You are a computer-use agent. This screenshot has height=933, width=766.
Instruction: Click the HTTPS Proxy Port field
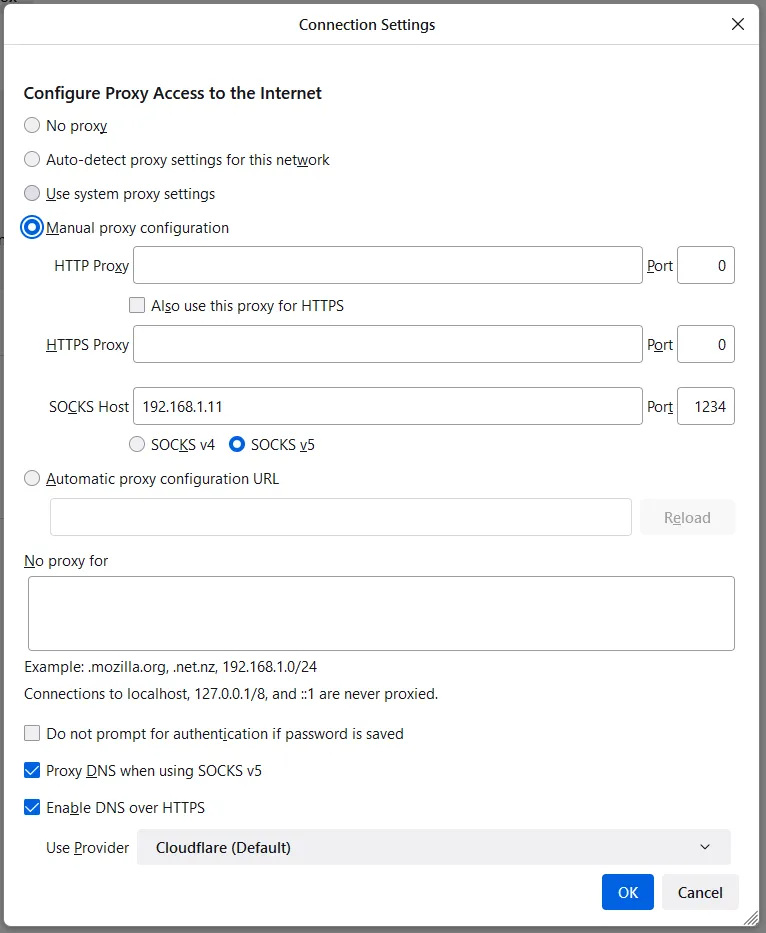coord(705,344)
